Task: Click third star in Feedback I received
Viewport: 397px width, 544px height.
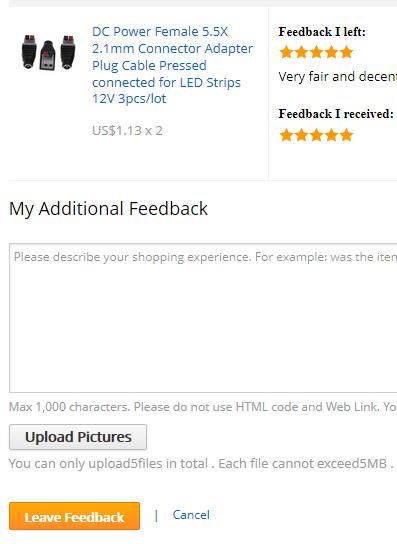Action: pyautogui.click(x=316, y=135)
